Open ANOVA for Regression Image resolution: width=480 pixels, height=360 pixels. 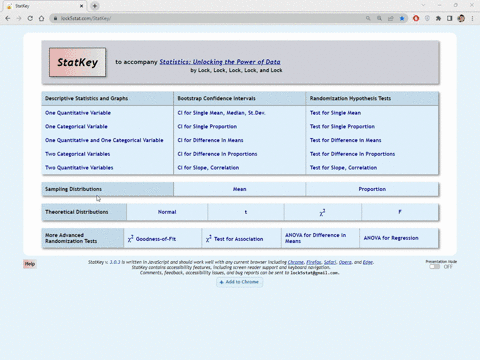pyautogui.click(x=391, y=238)
